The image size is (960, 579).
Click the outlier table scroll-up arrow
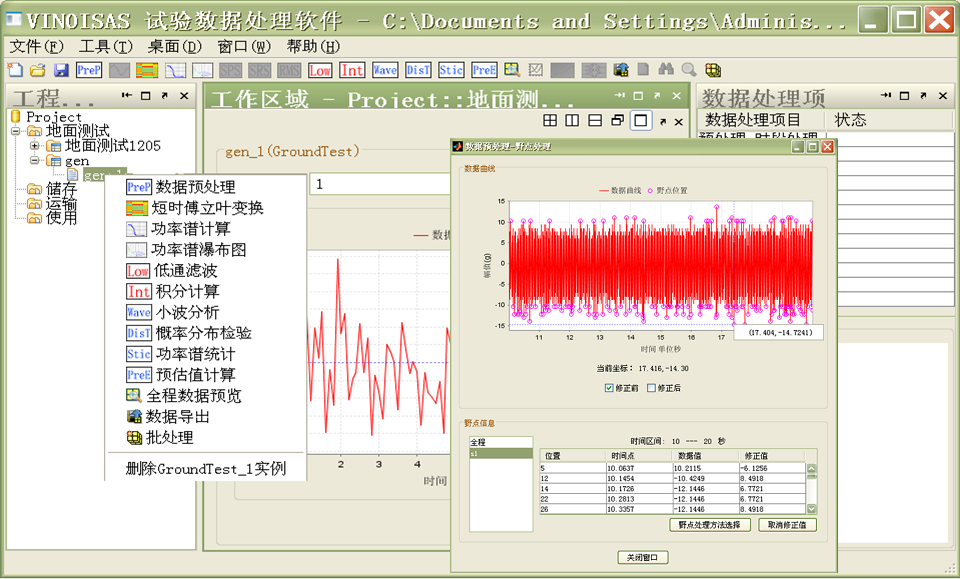tap(811, 469)
